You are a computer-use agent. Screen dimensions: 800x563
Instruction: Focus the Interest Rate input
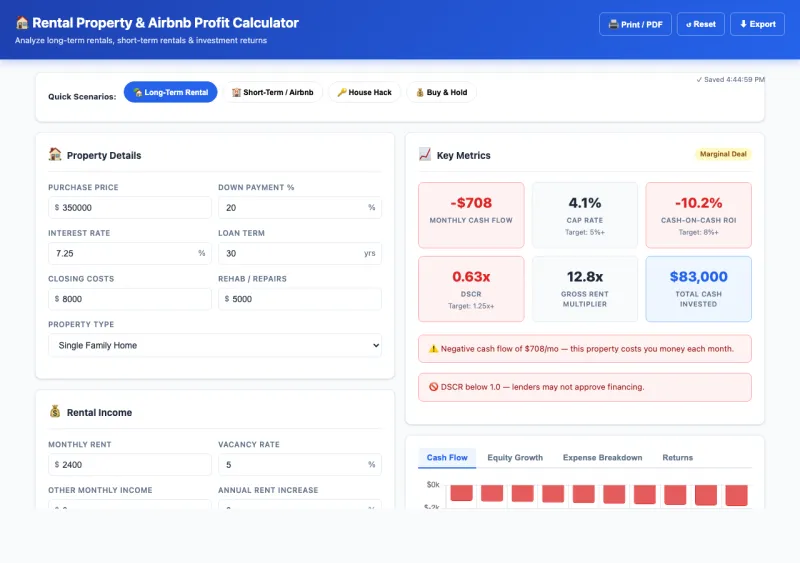click(130, 253)
